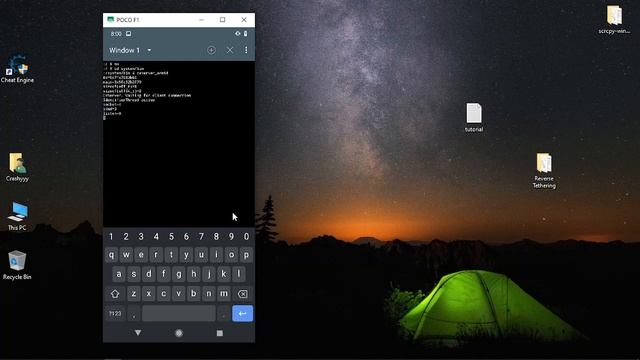Tap the Android recents square button
This screenshot has height=360, width=640.
click(x=220, y=333)
